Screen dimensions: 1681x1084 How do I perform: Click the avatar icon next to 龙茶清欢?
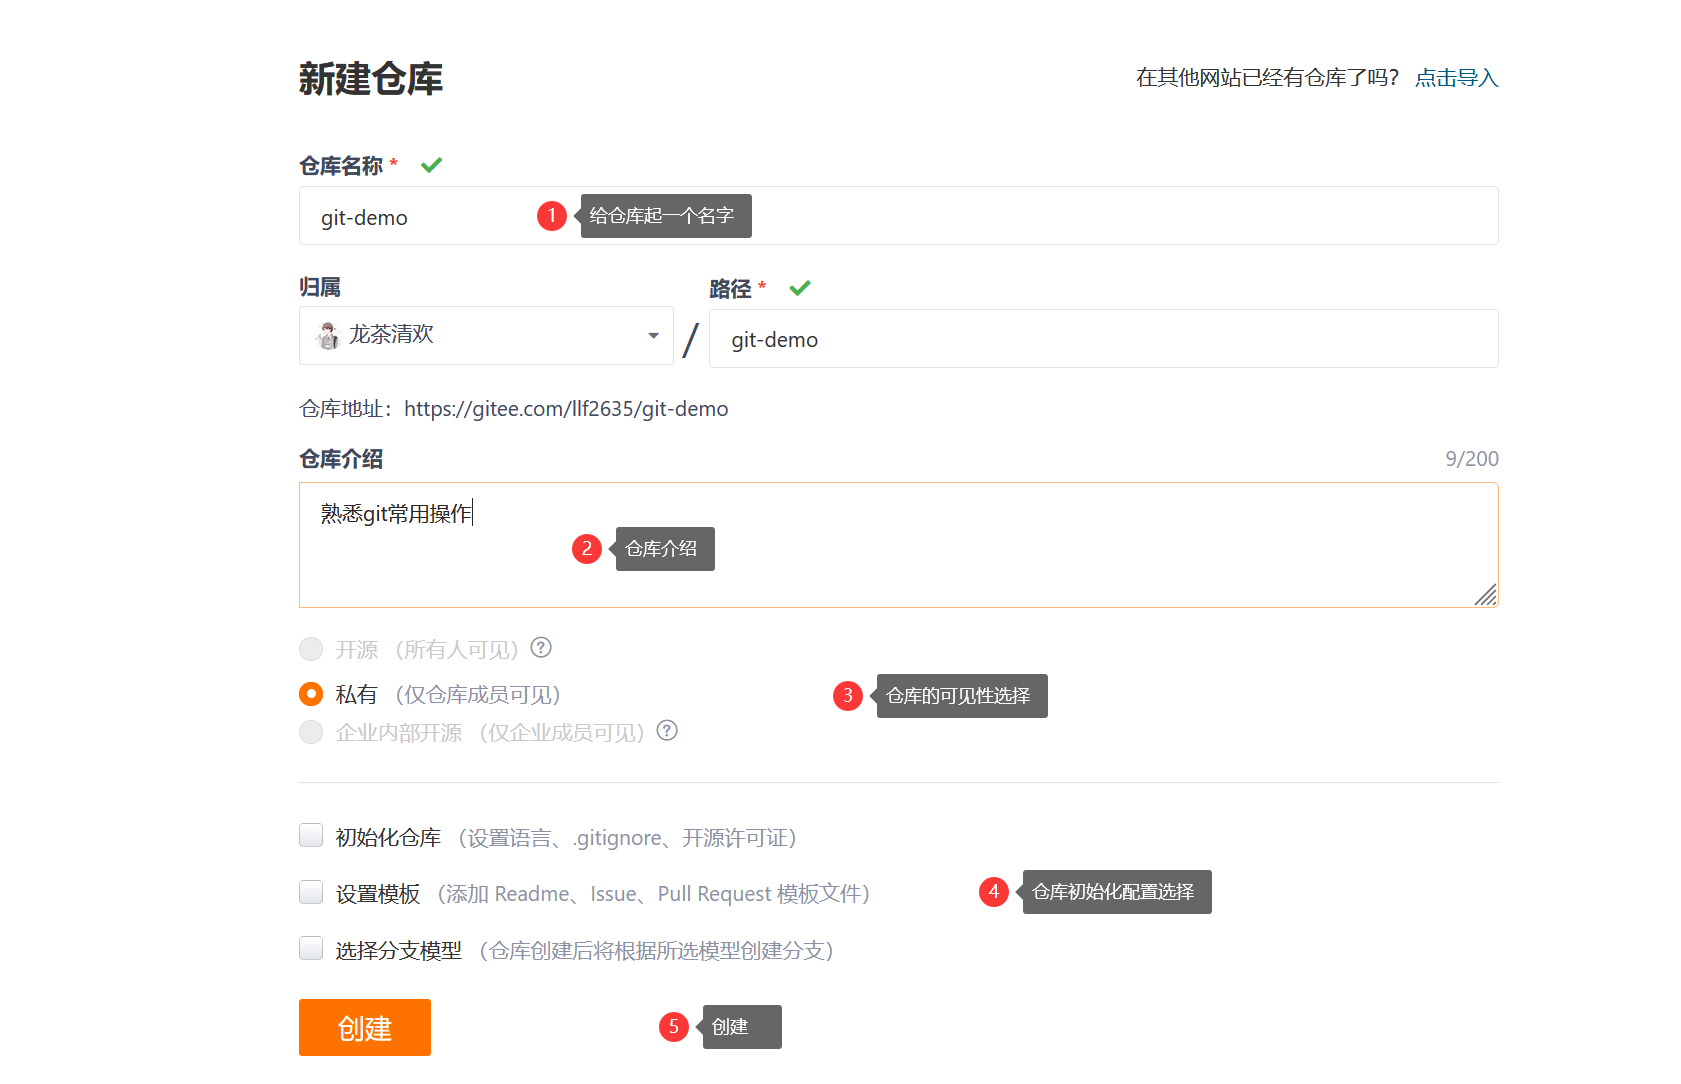[x=327, y=334]
